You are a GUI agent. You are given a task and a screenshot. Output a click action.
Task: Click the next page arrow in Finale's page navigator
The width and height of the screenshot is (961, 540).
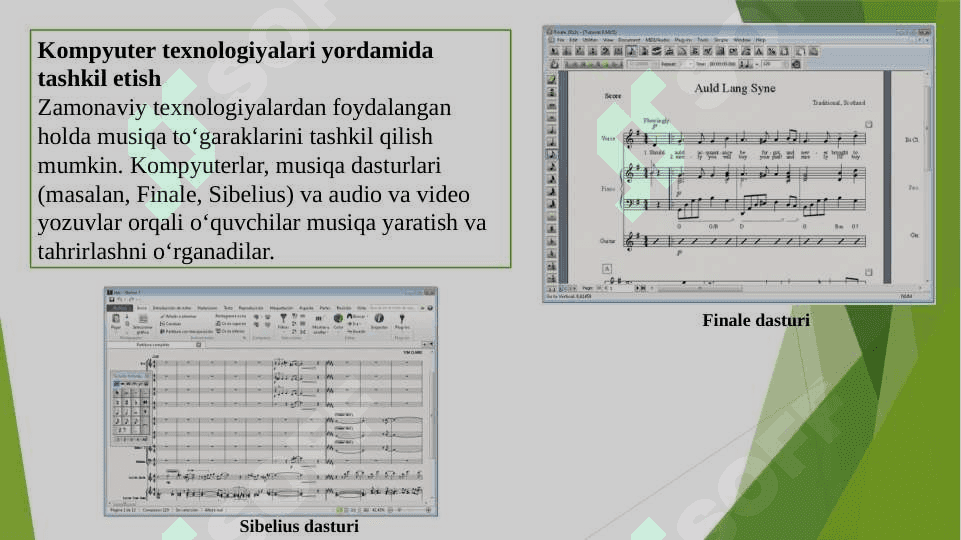[x=637, y=287]
